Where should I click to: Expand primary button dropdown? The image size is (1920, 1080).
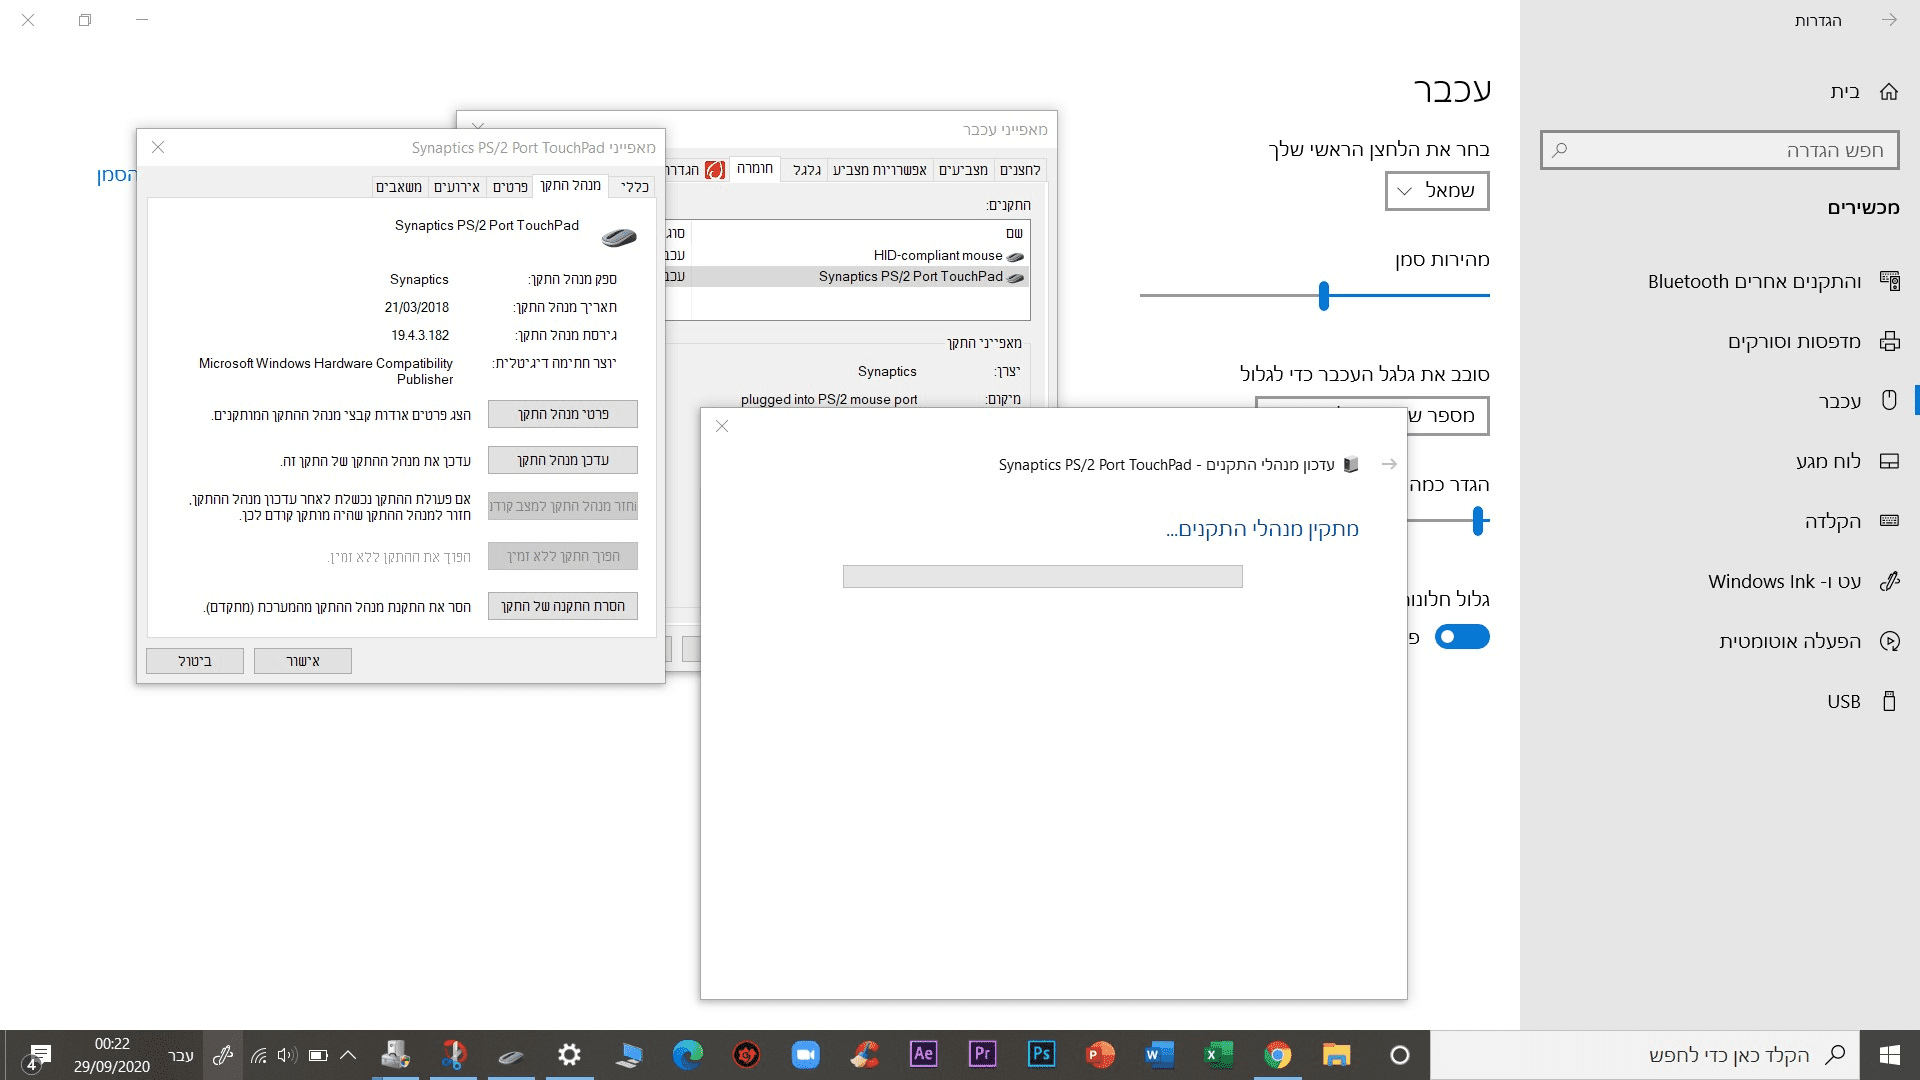click(1436, 191)
